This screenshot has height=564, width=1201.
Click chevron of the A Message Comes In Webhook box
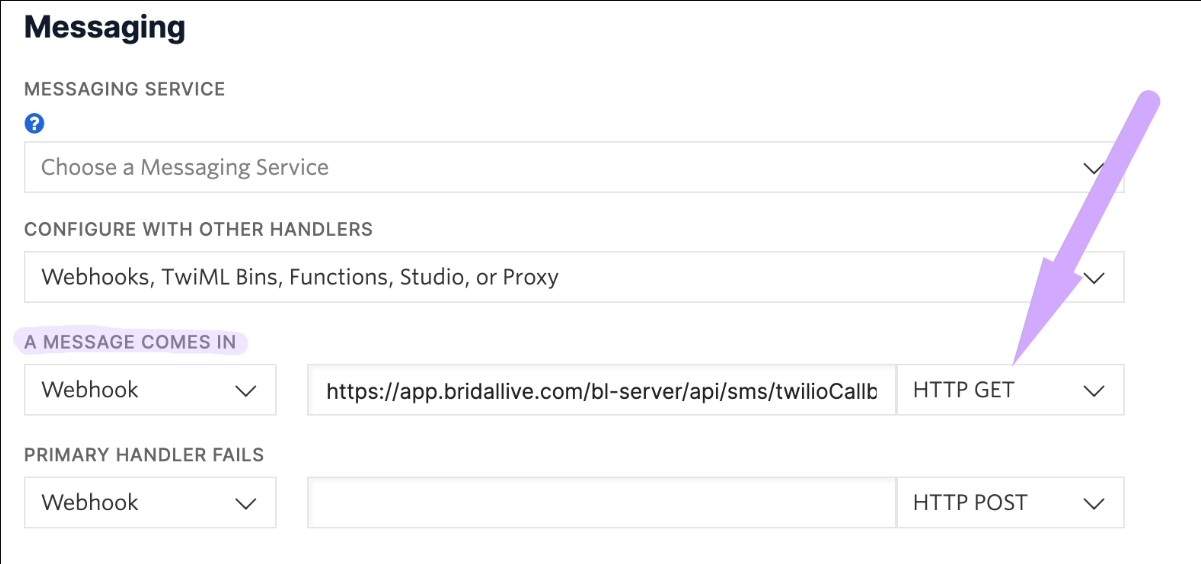[246, 390]
